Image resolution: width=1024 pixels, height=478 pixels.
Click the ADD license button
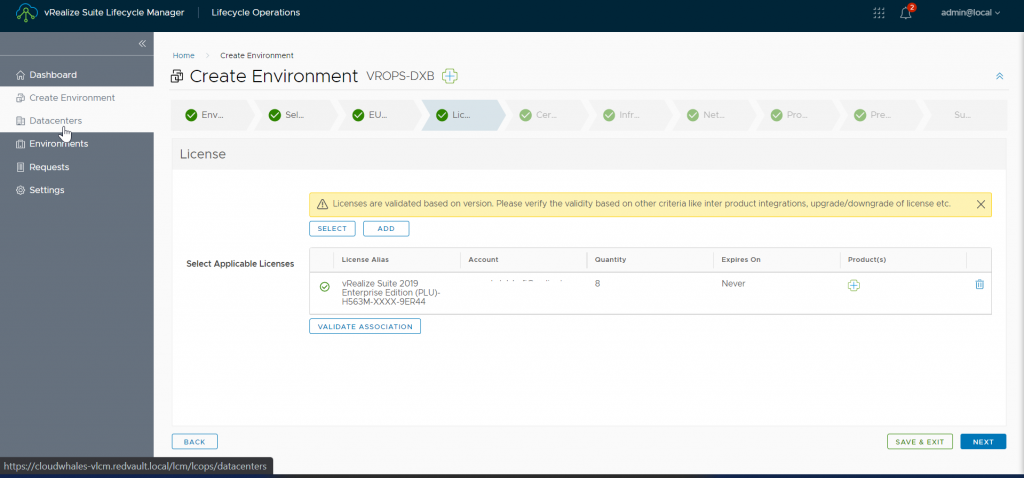[x=386, y=229]
